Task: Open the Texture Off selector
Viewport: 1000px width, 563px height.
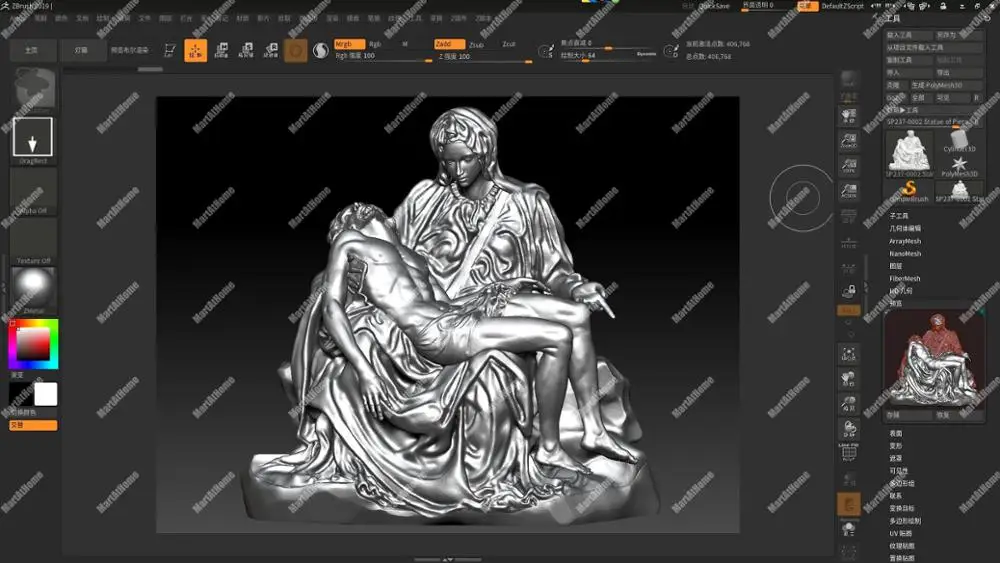Action: (x=33, y=242)
